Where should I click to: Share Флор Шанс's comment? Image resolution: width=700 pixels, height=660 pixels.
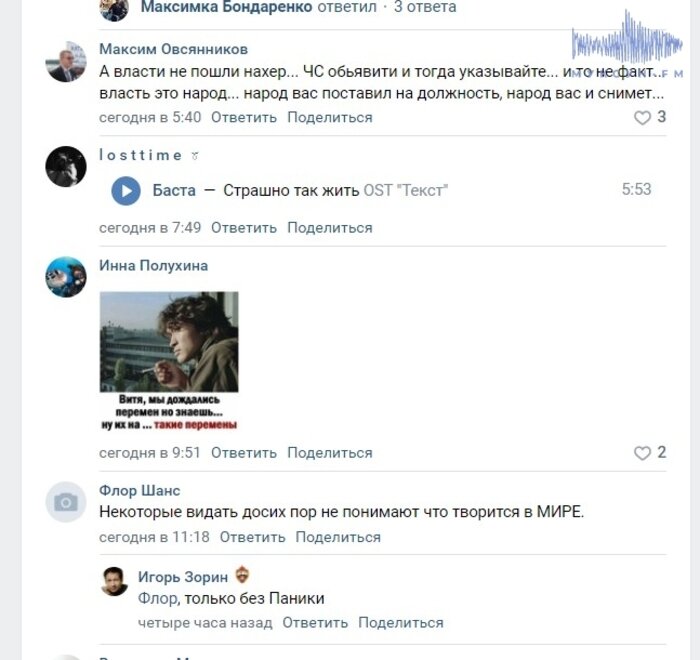(338, 537)
